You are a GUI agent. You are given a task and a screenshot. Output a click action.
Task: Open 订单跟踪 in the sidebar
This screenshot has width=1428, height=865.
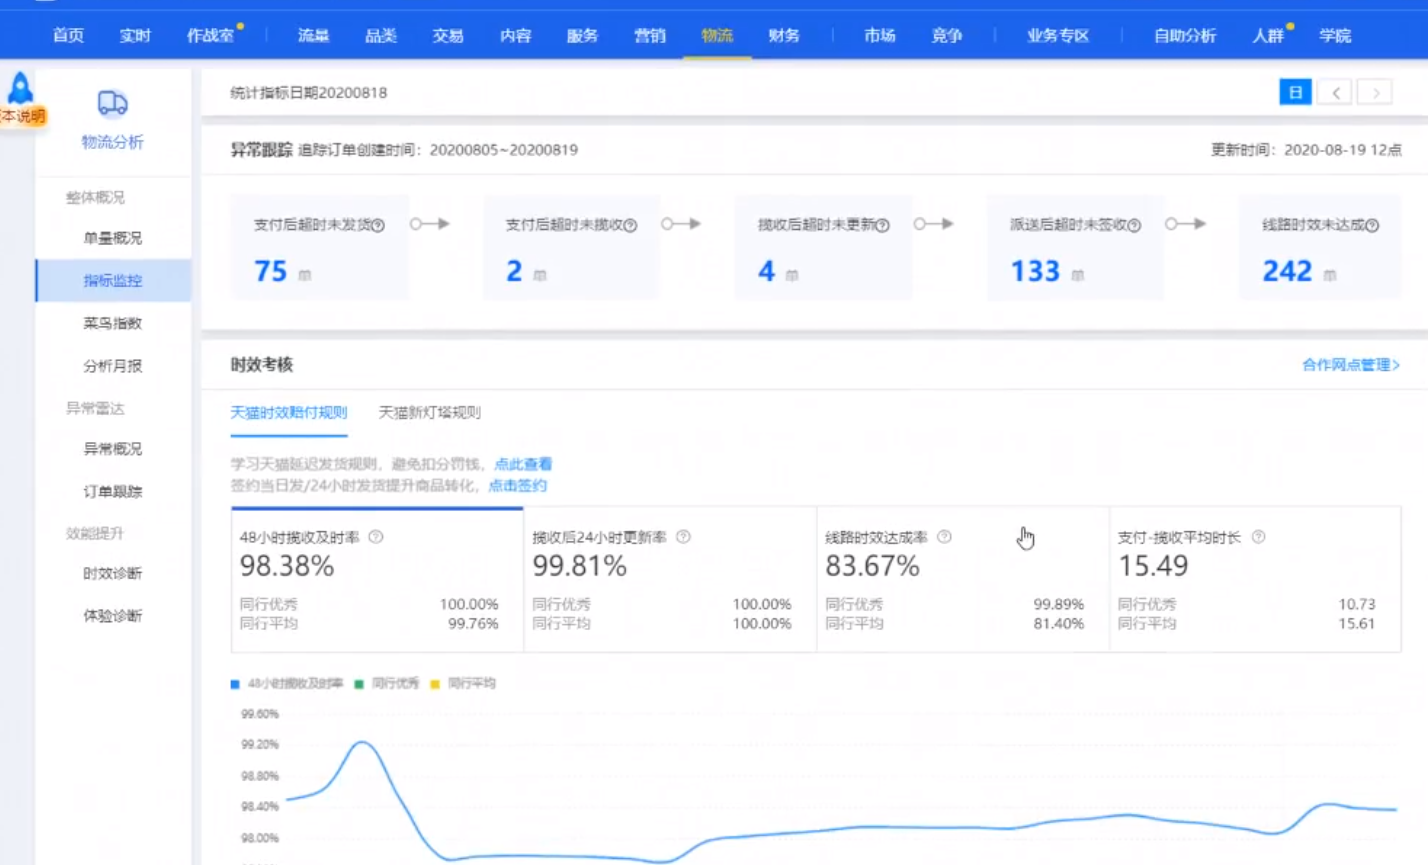pos(113,491)
